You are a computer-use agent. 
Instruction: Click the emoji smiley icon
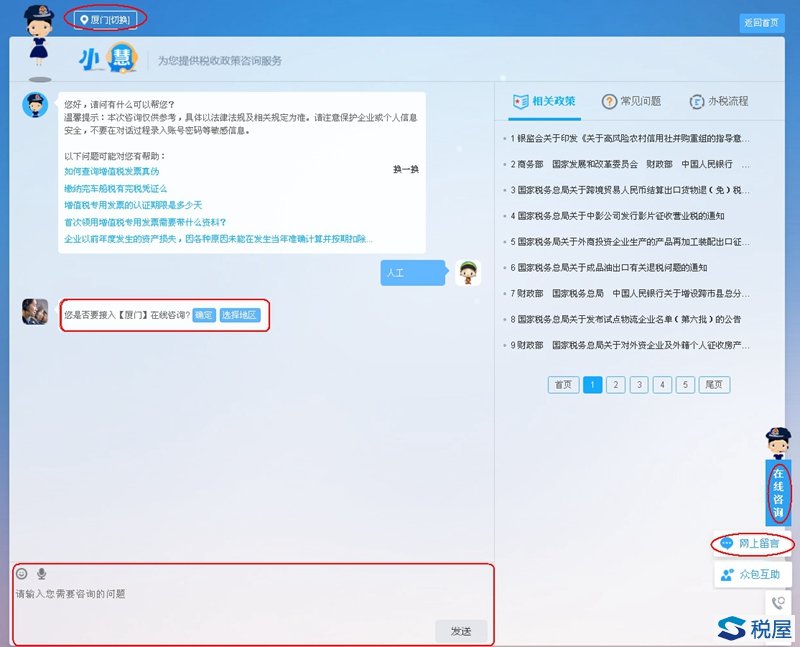tap(22, 573)
